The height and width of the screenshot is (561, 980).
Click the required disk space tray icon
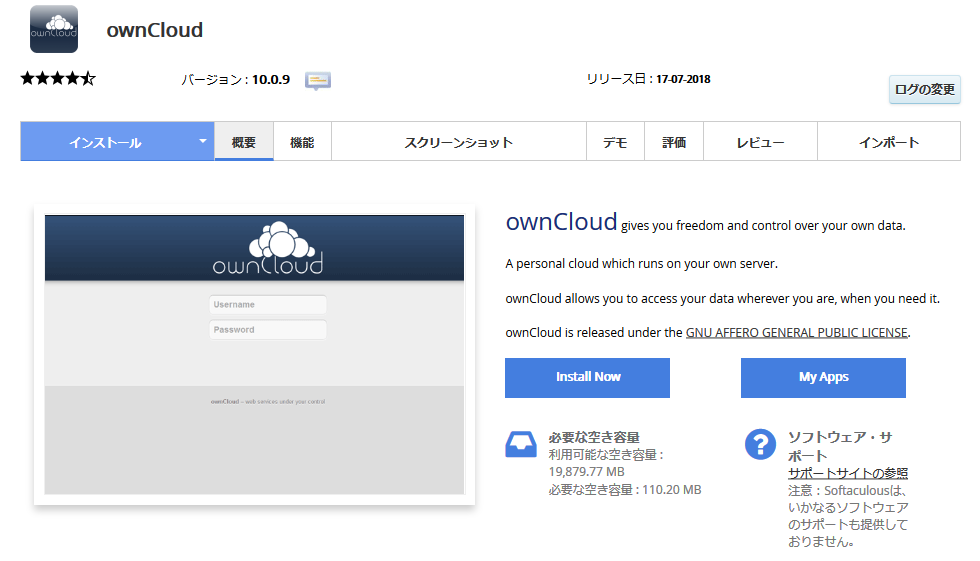click(x=521, y=444)
